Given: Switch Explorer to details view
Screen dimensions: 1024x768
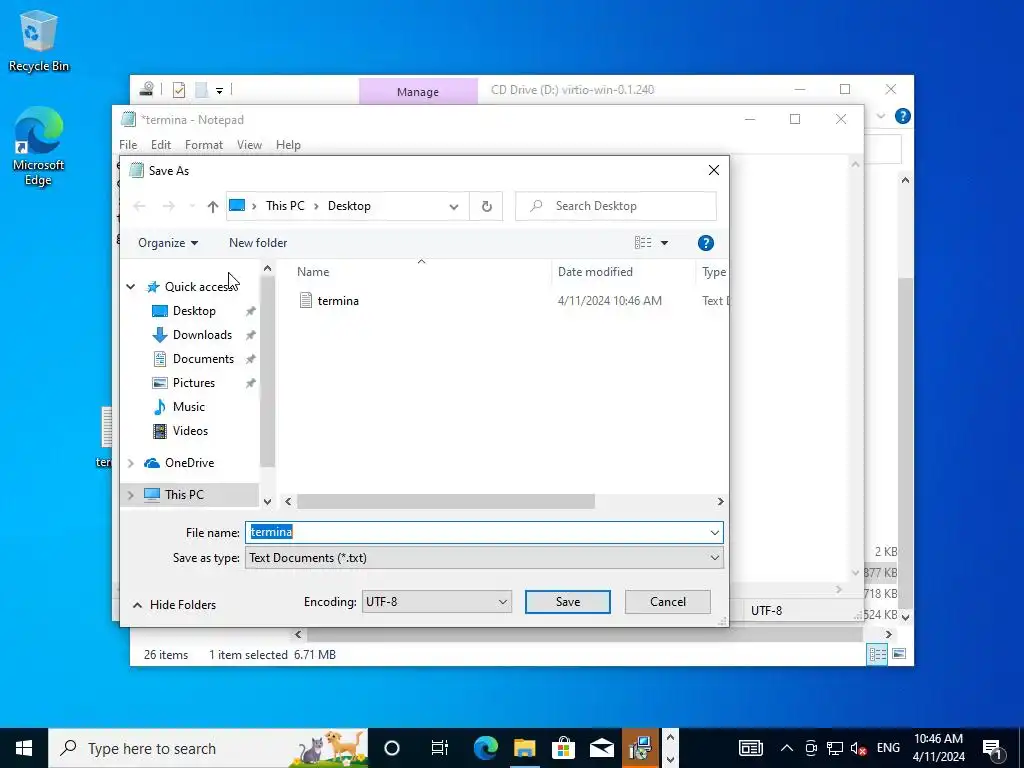Looking at the screenshot, I should coord(877,654).
